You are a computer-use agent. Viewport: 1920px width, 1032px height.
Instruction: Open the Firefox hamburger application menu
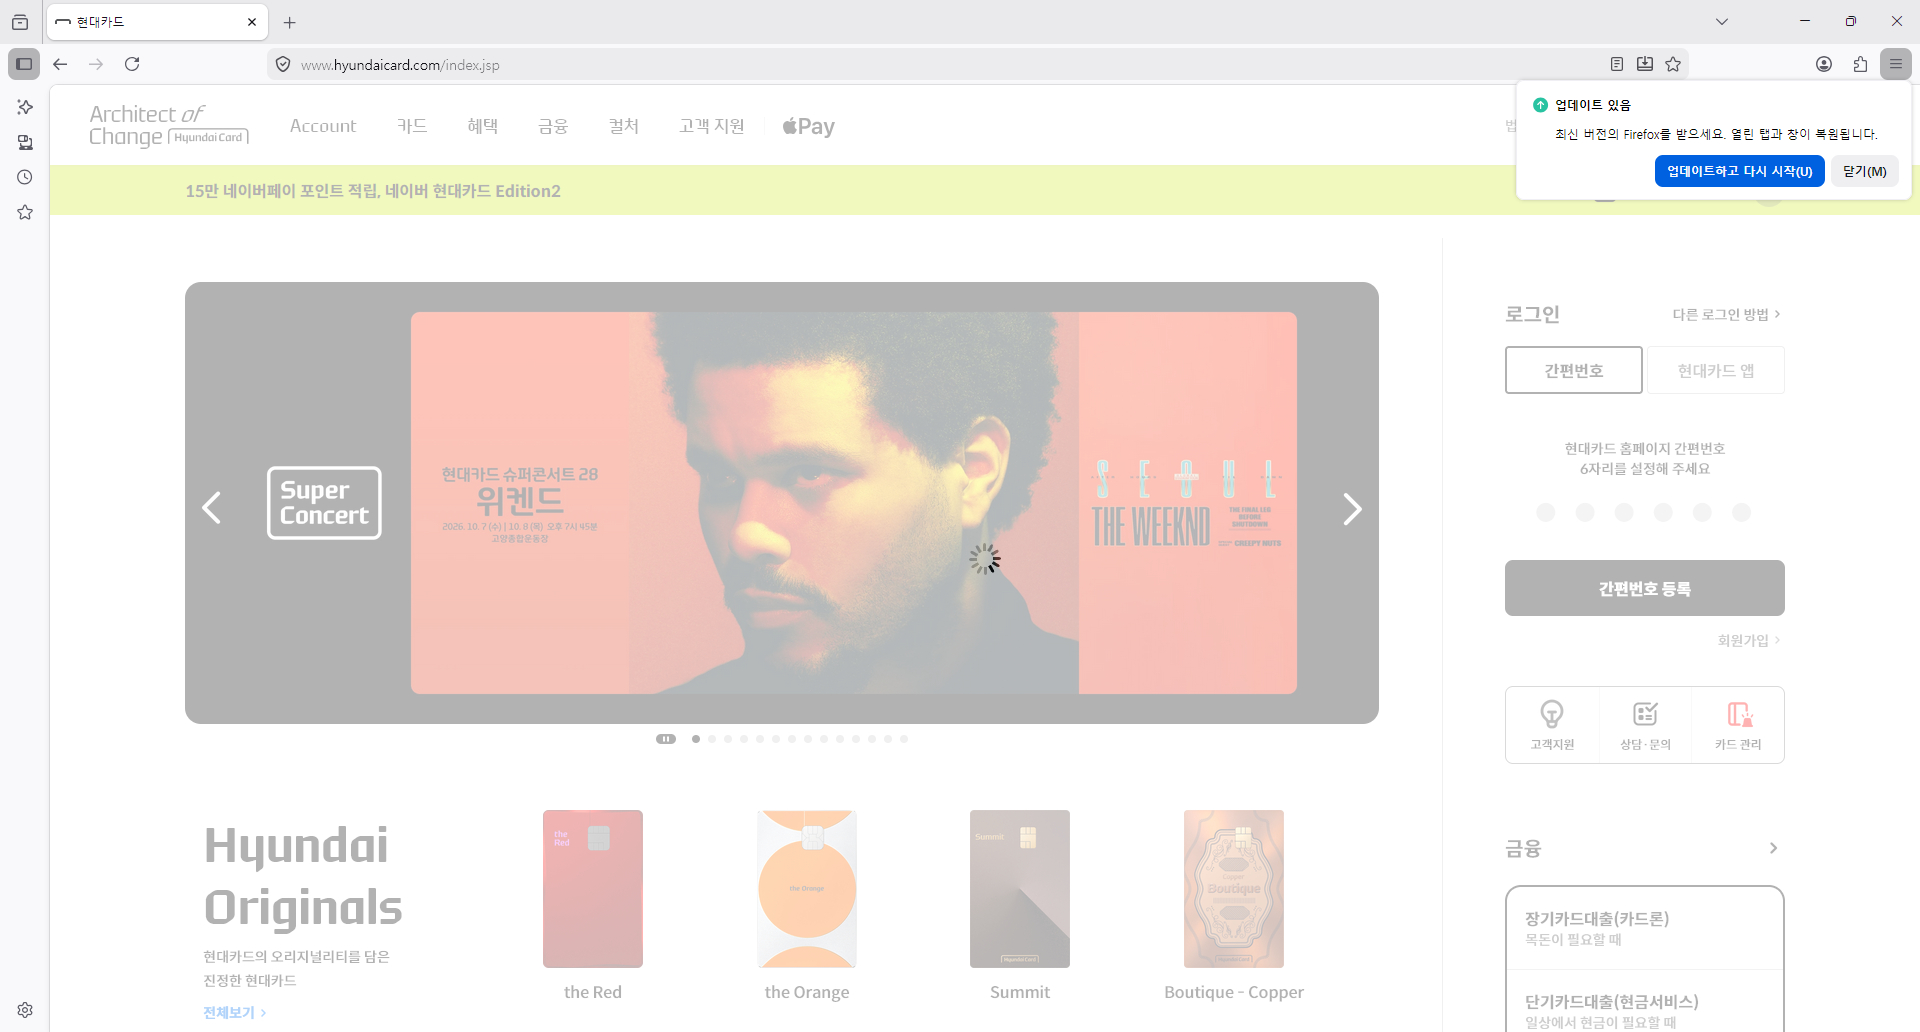[1896, 64]
